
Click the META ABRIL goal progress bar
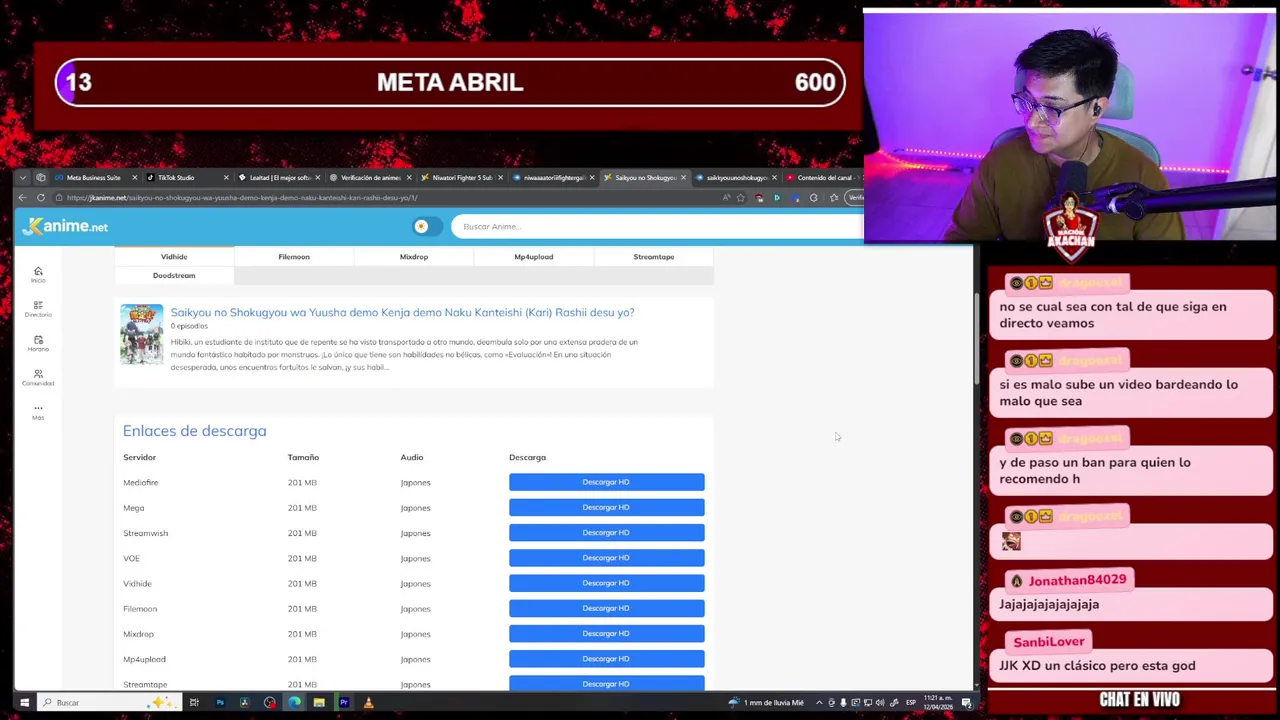tap(450, 82)
